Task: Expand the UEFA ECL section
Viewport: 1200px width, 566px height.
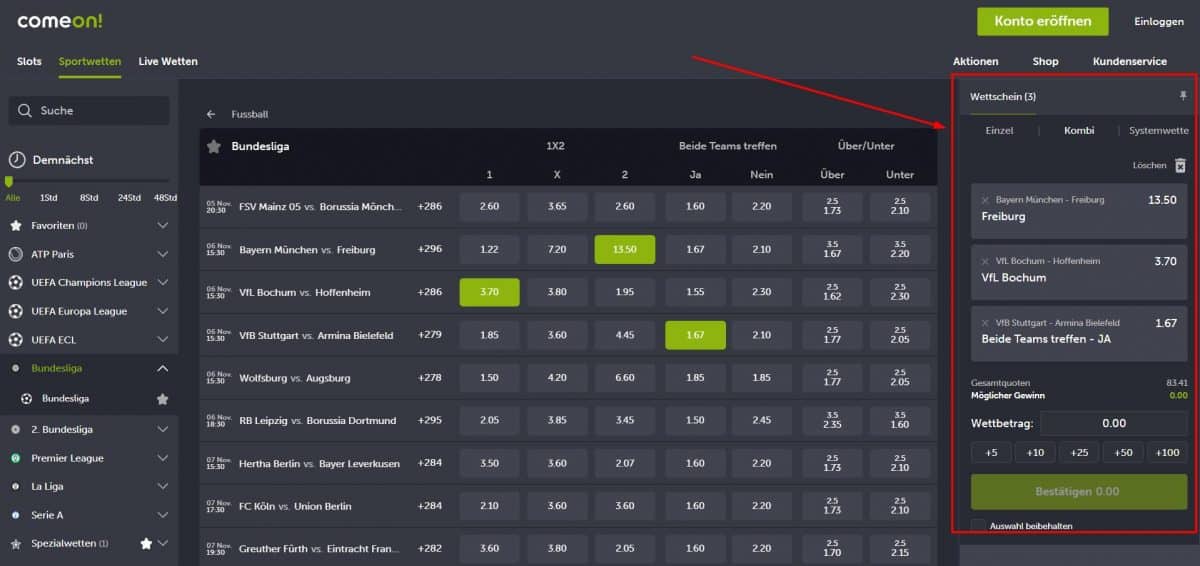Action: [x=163, y=340]
